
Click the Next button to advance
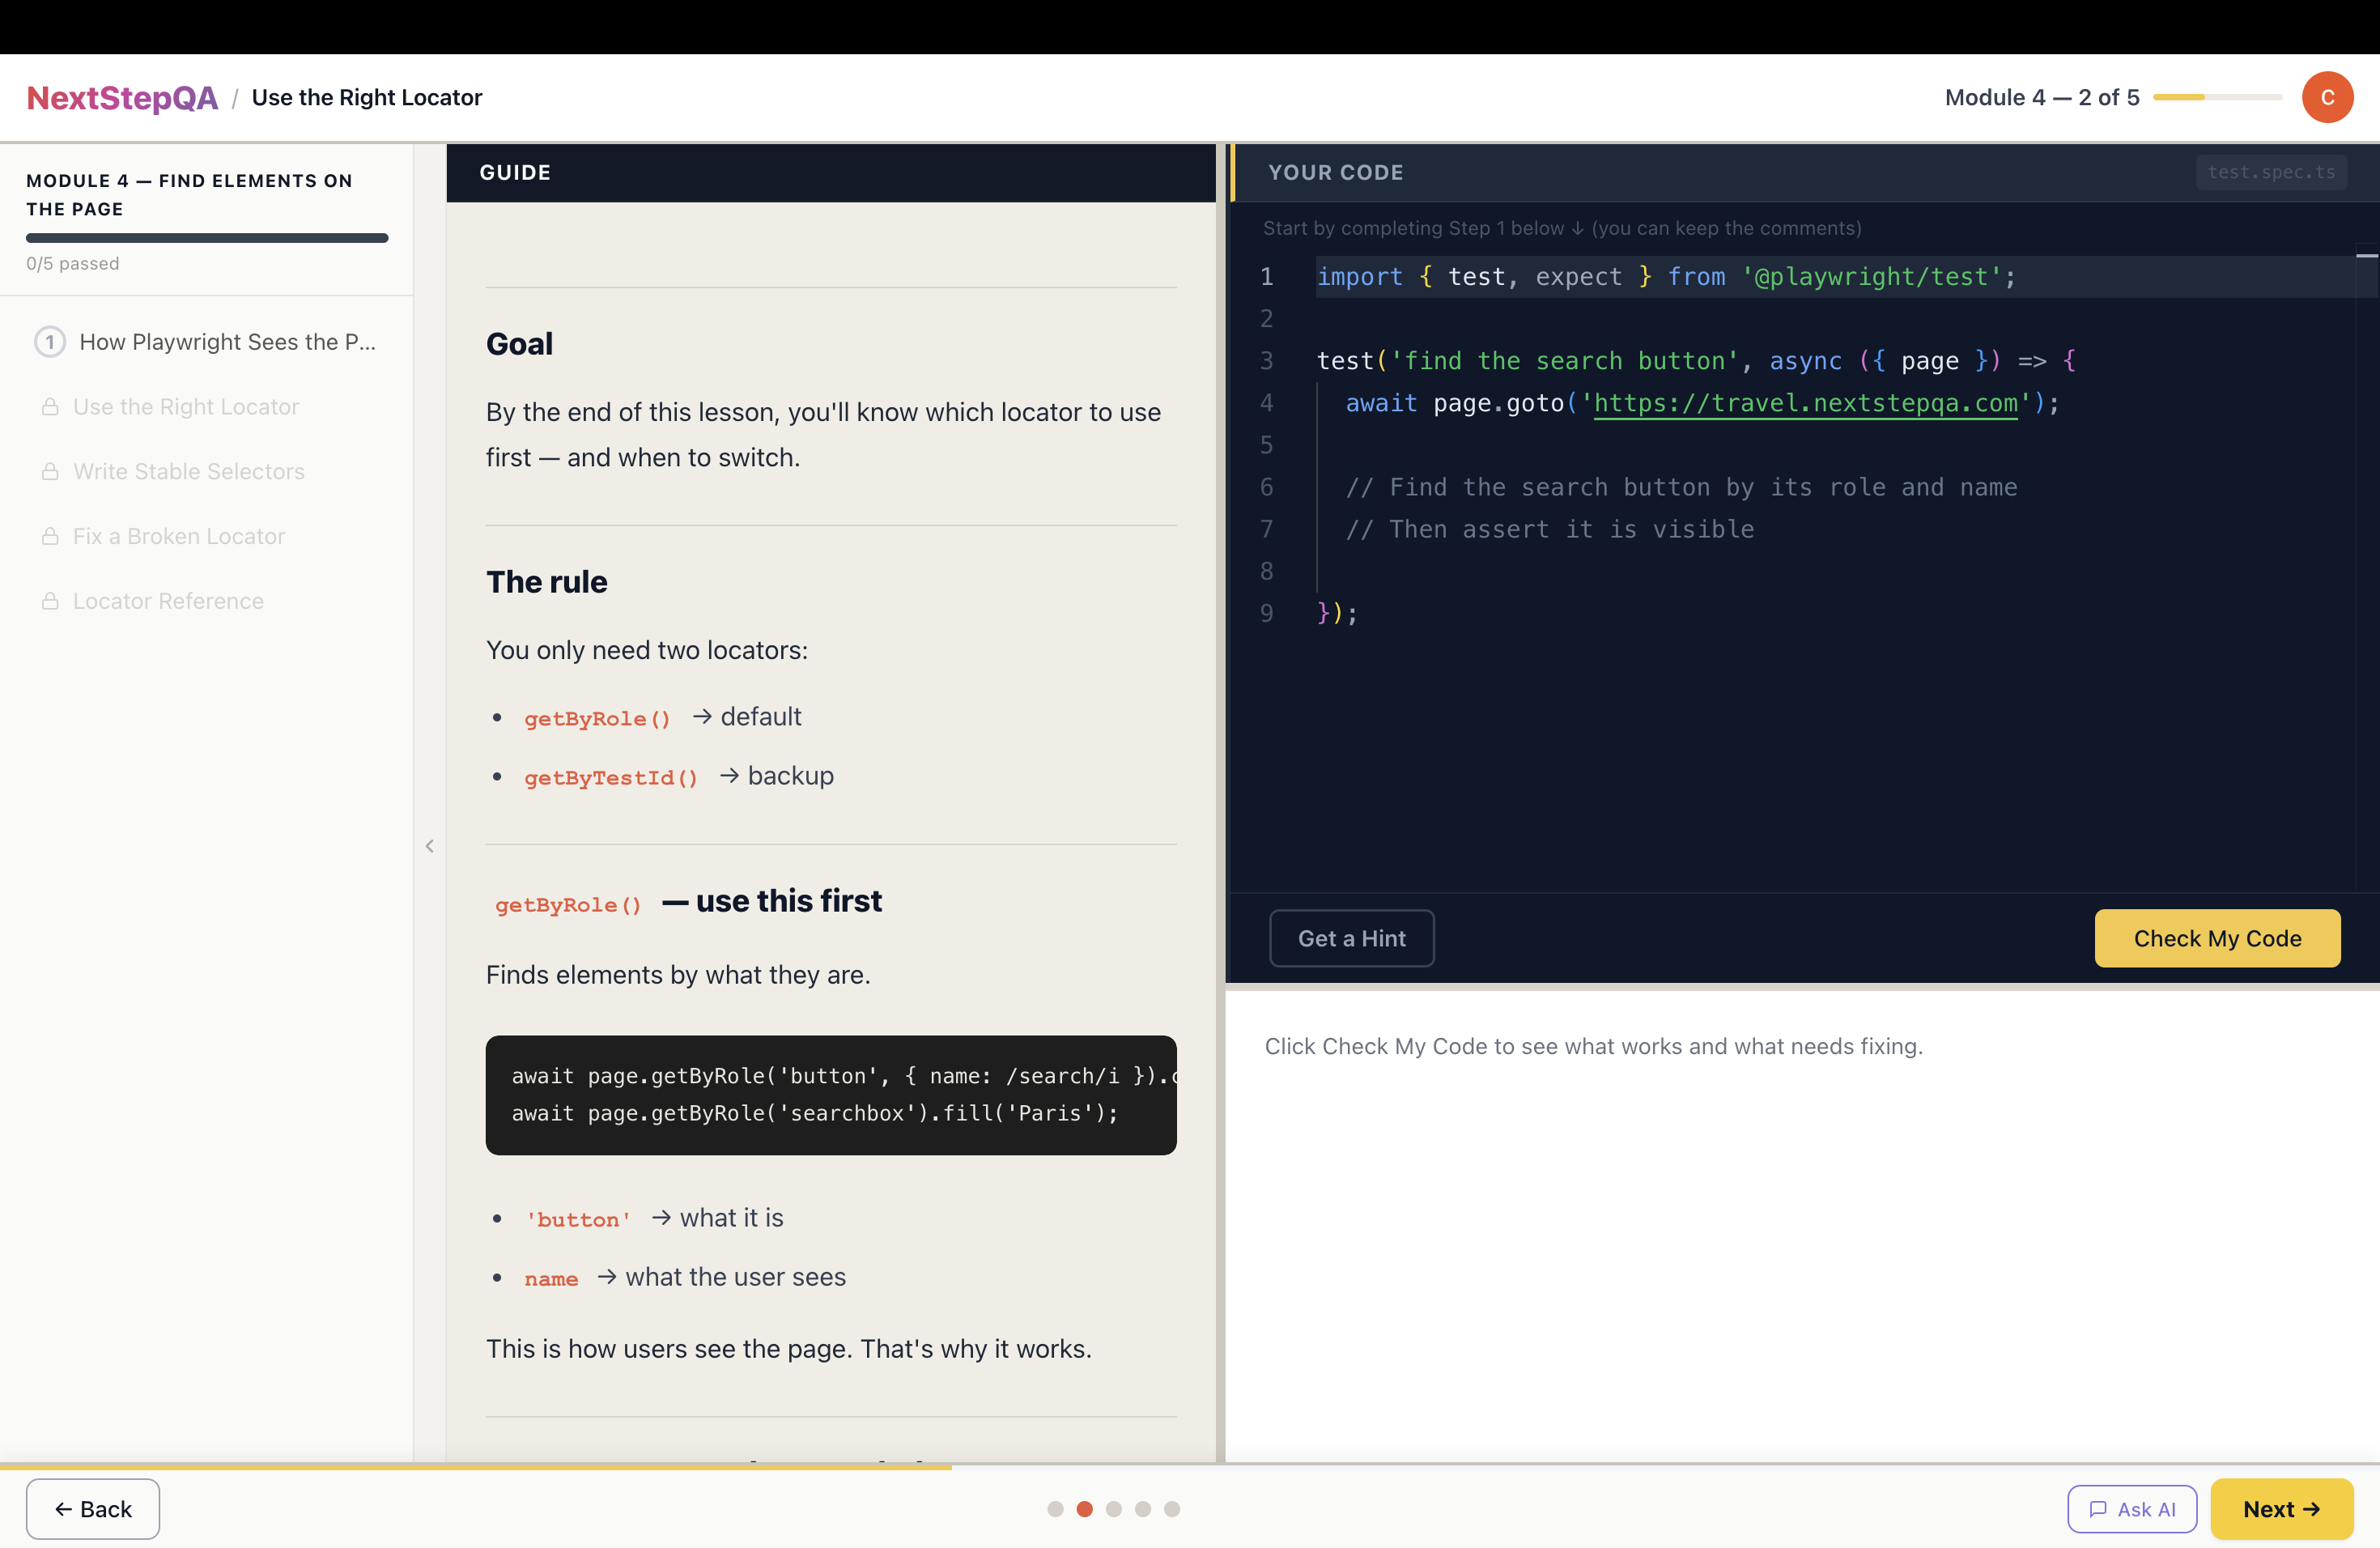click(x=2281, y=1509)
